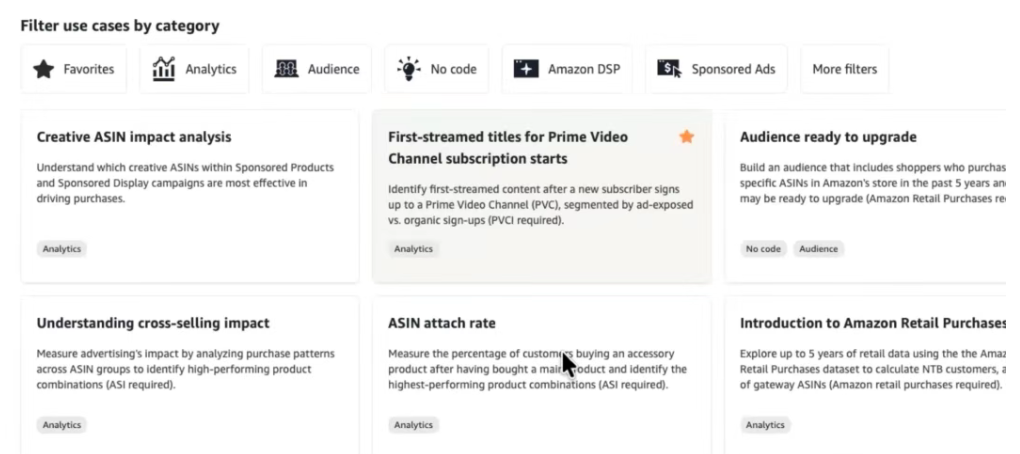Filter use cases by Audience label

[x=333, y=69]
